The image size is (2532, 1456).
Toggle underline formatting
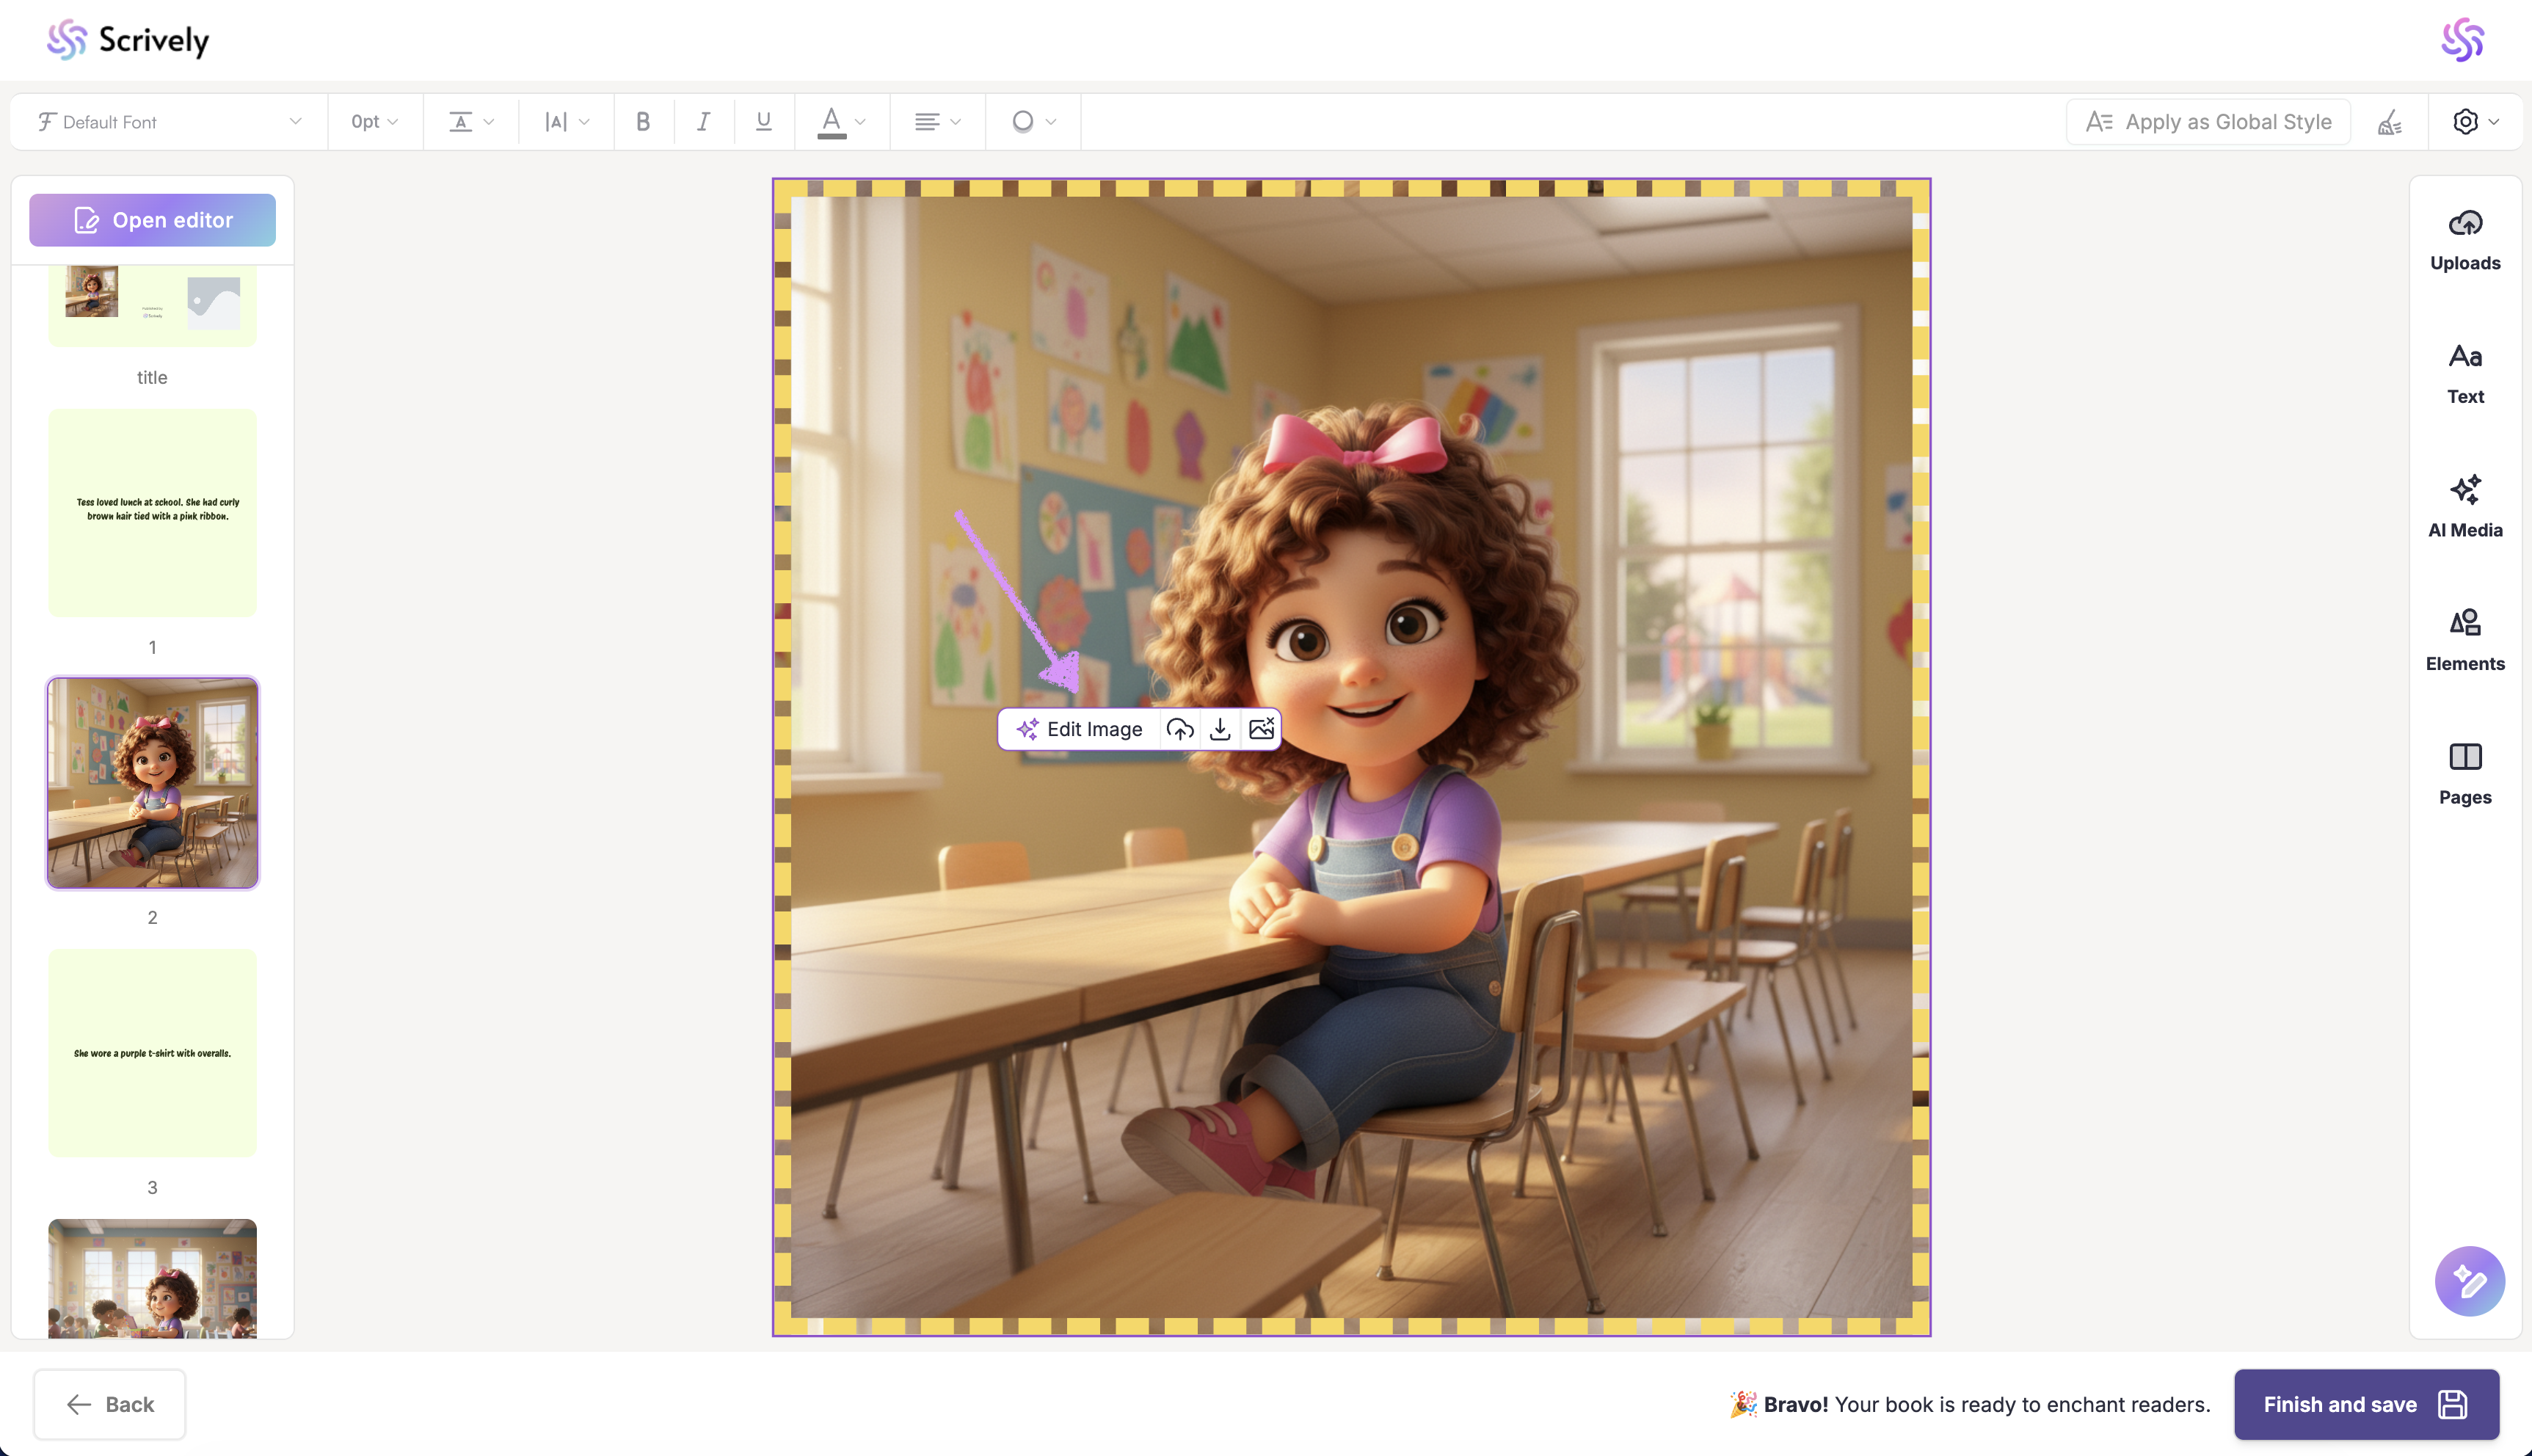coord(763,122)
